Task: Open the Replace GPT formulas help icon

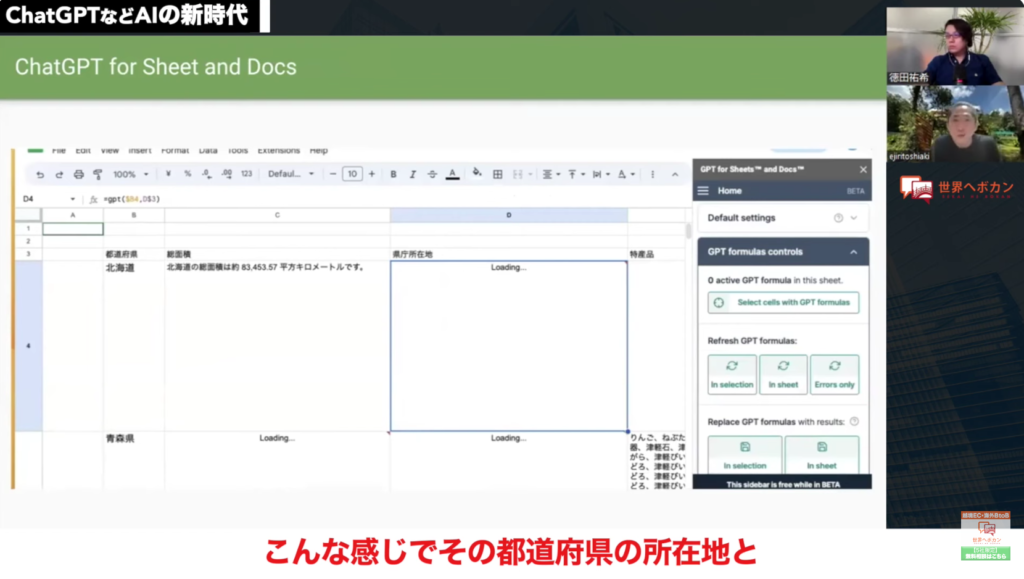Action: coord(854,422)
